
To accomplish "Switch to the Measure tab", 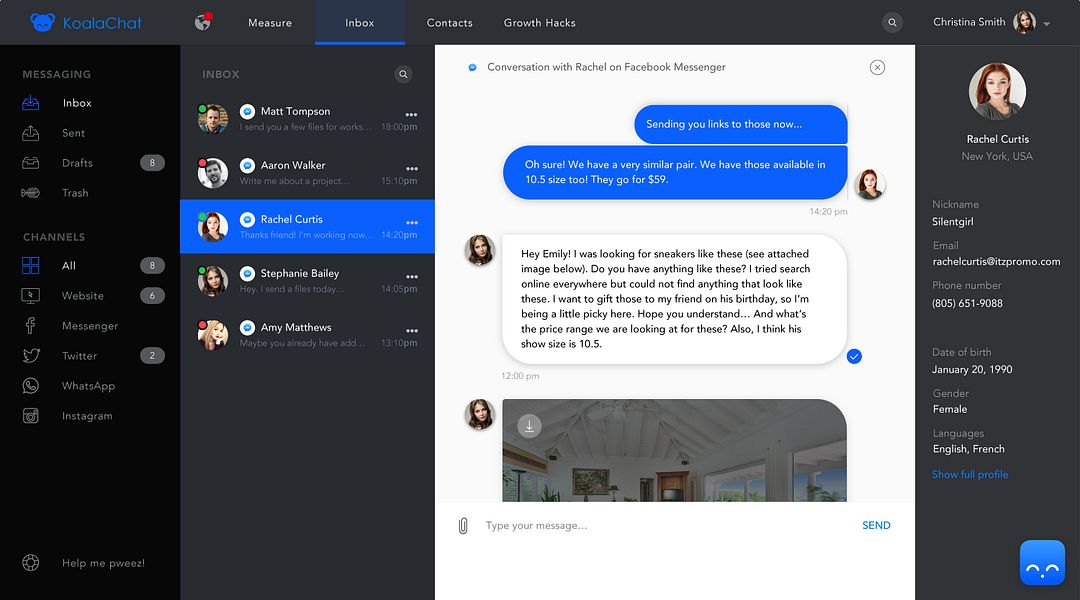I will point(270,23).
